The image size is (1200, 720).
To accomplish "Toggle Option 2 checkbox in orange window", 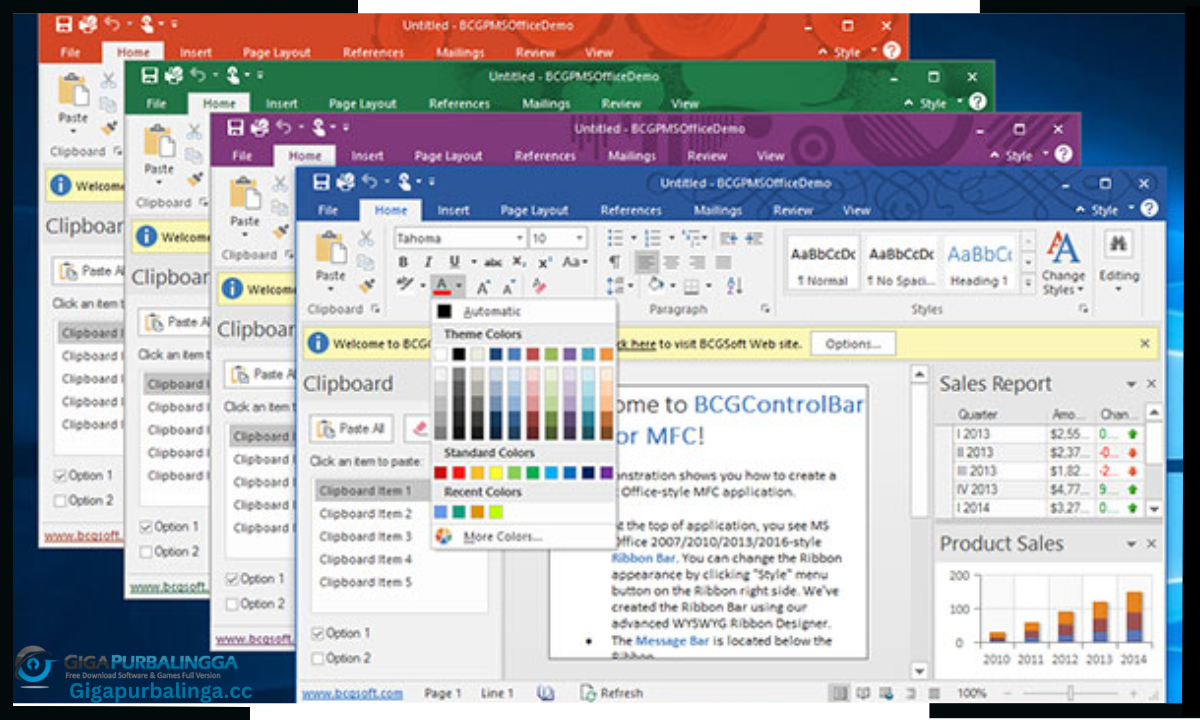I will click(60, 500).
